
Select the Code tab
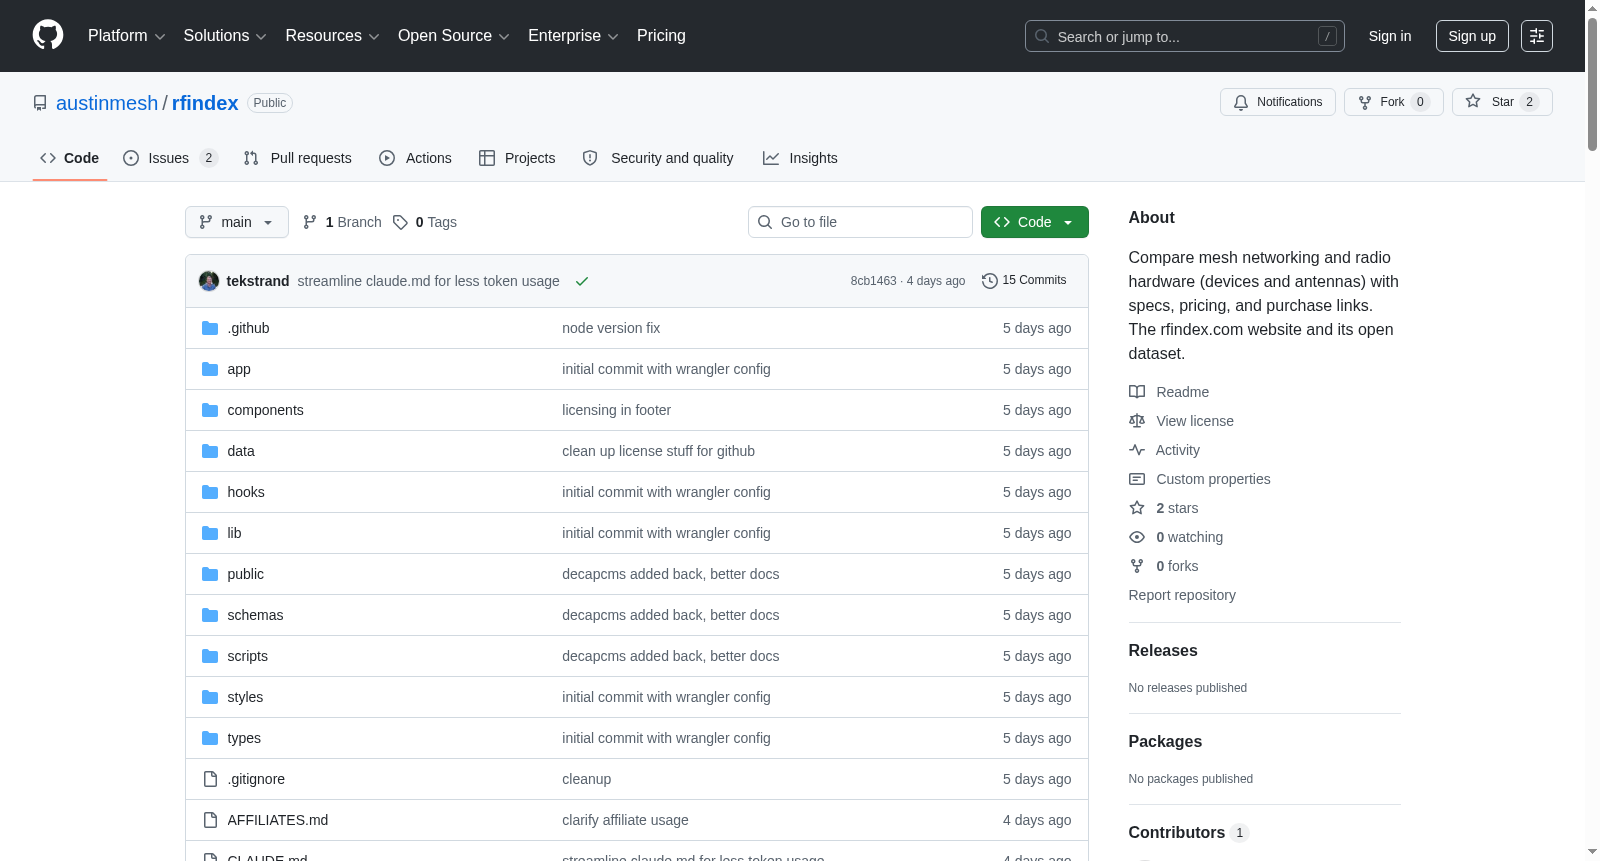pyautogui.click(x=70, y=158)
